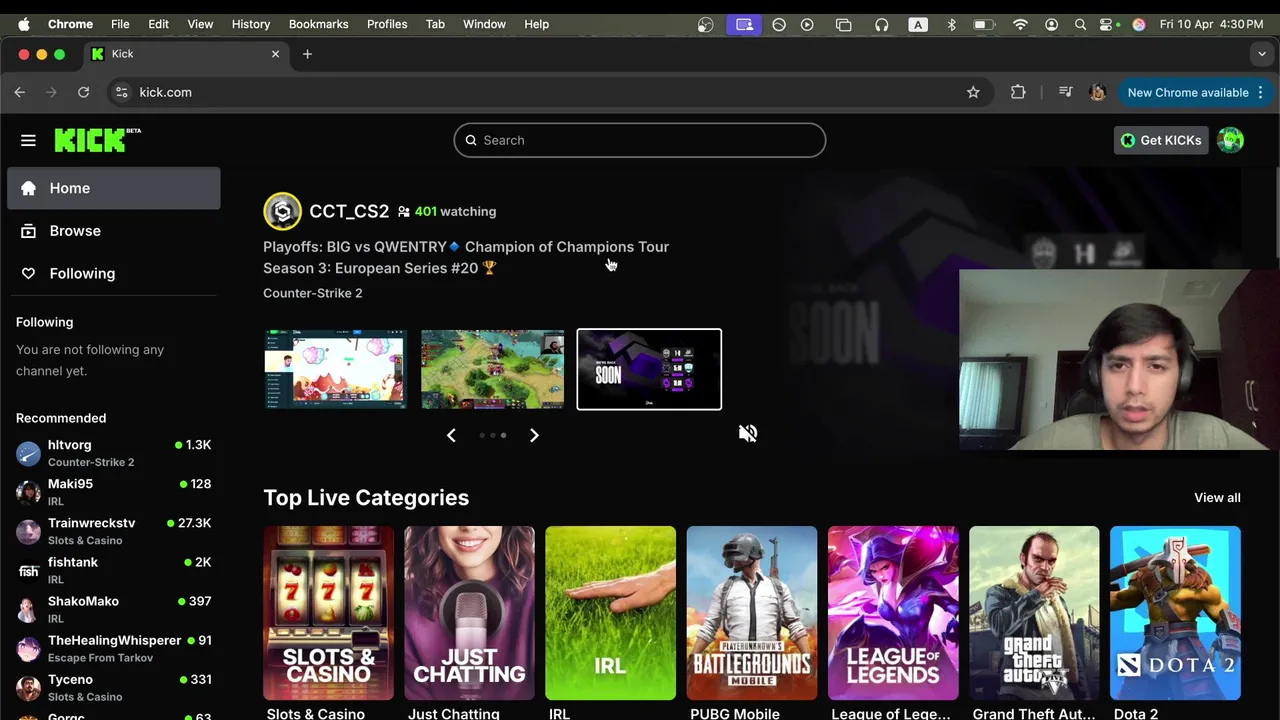Screen dimensions: 1280x720
Task: Click the KICK logo
Action: [x=97, y=140]
